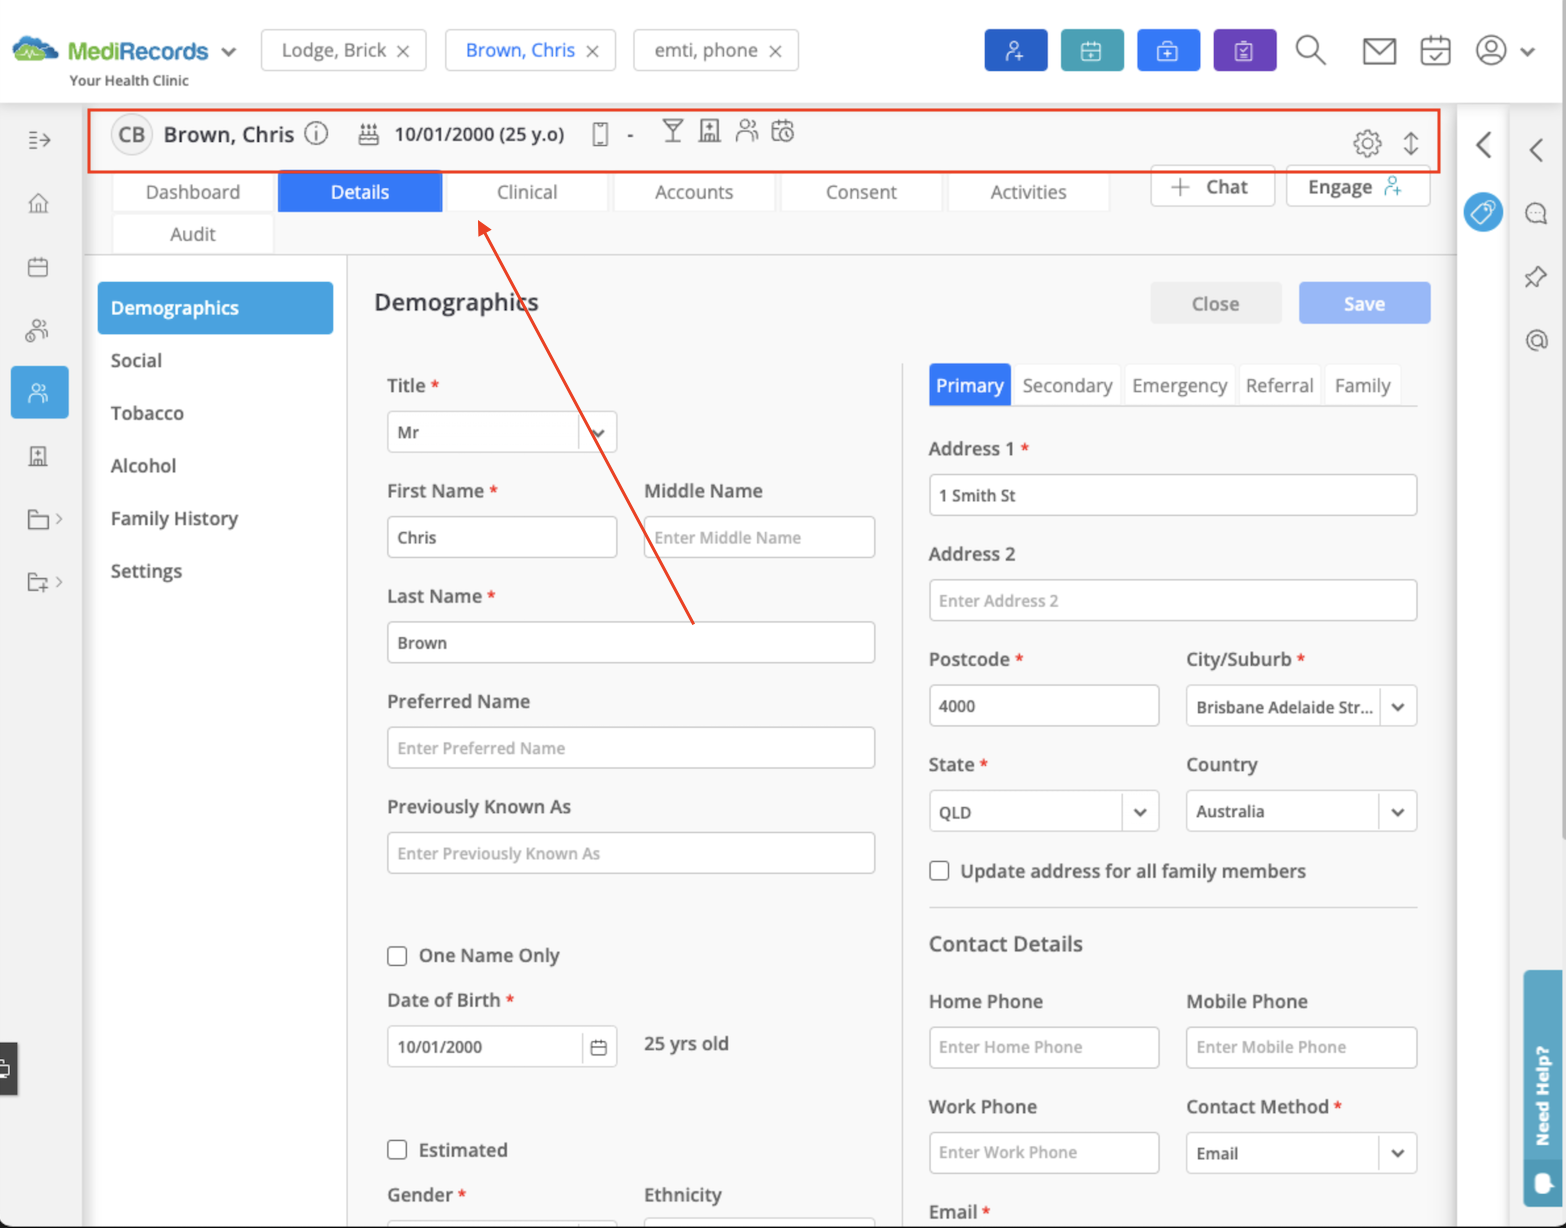Enable Update address for all family members
The image size is (1566, 1228).
coord(939,871)
